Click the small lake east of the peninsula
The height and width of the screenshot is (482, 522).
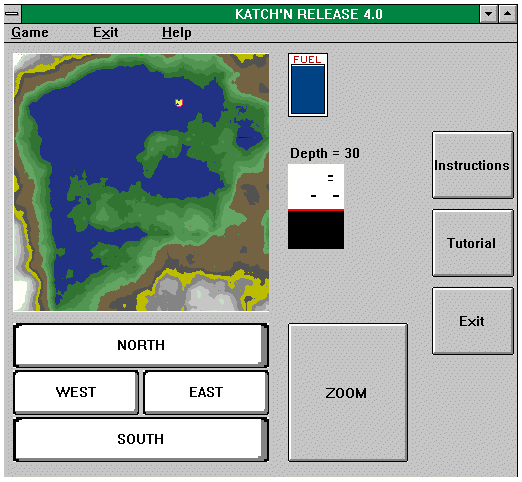click(x=248, y=135)
